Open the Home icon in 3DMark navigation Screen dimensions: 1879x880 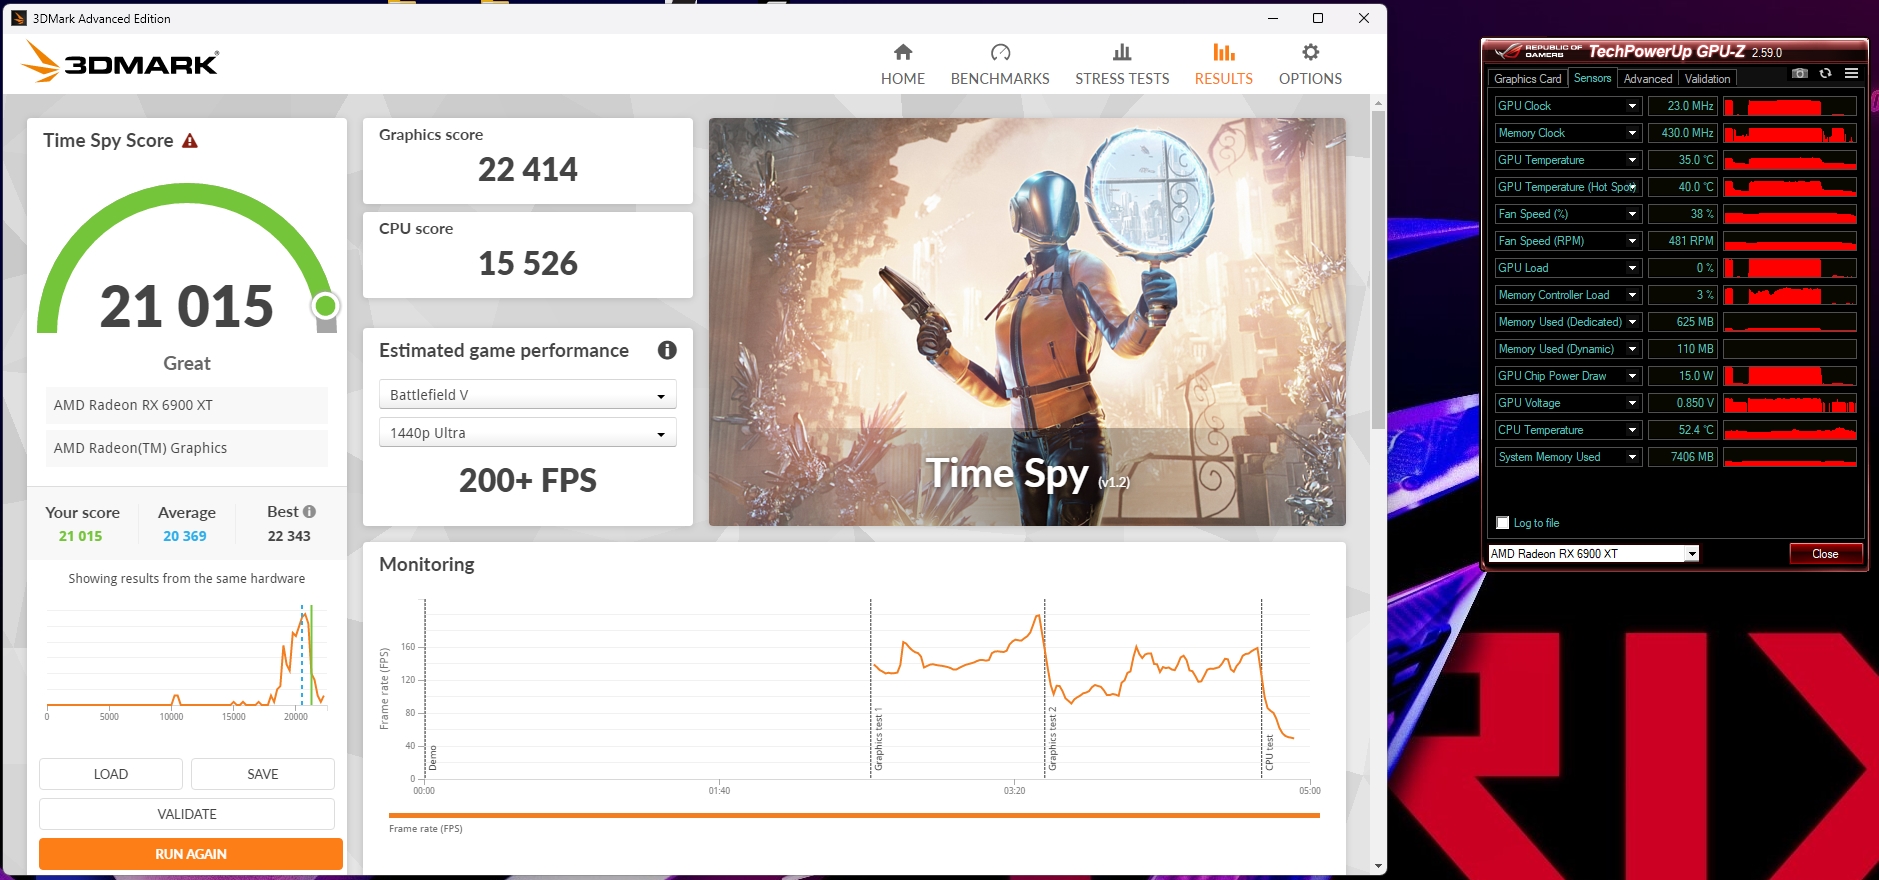[903, 52]
